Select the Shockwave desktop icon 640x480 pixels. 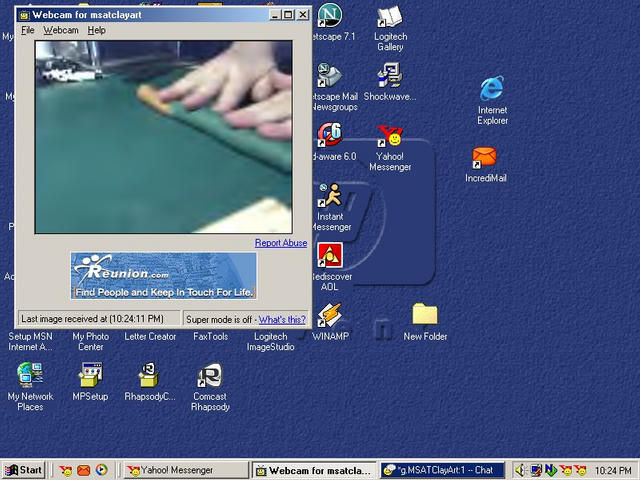tap(390, 75)
